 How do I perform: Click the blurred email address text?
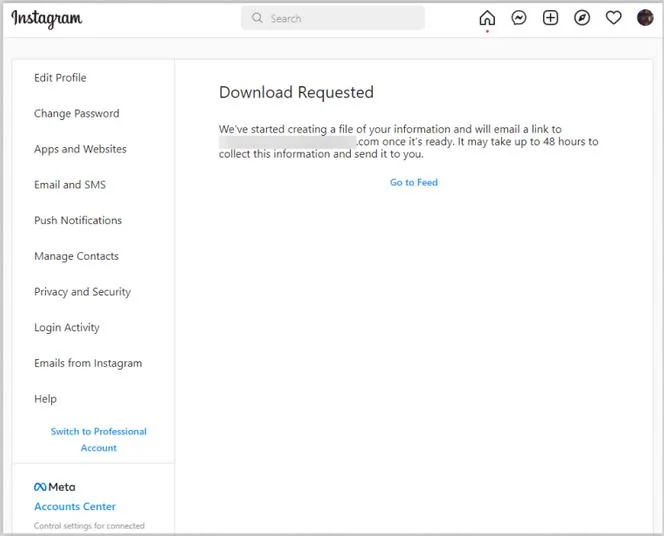coord(287,141)
